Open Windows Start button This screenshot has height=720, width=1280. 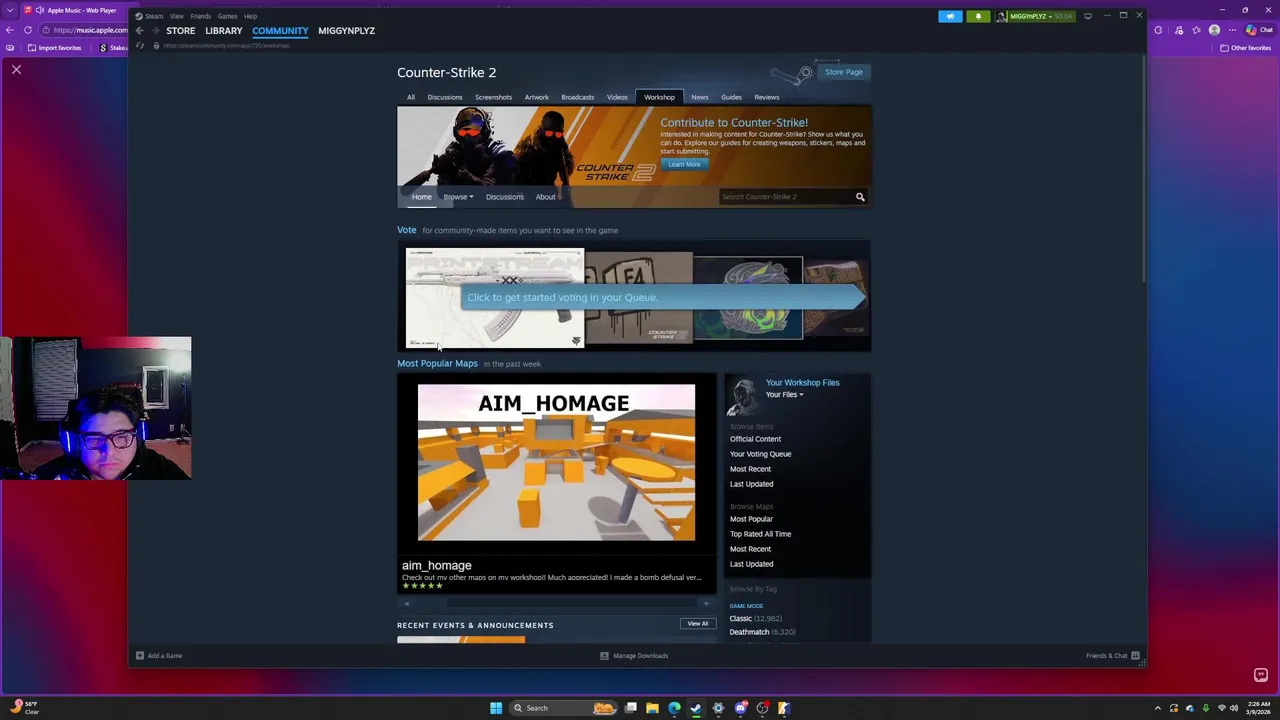click(496, 708)
